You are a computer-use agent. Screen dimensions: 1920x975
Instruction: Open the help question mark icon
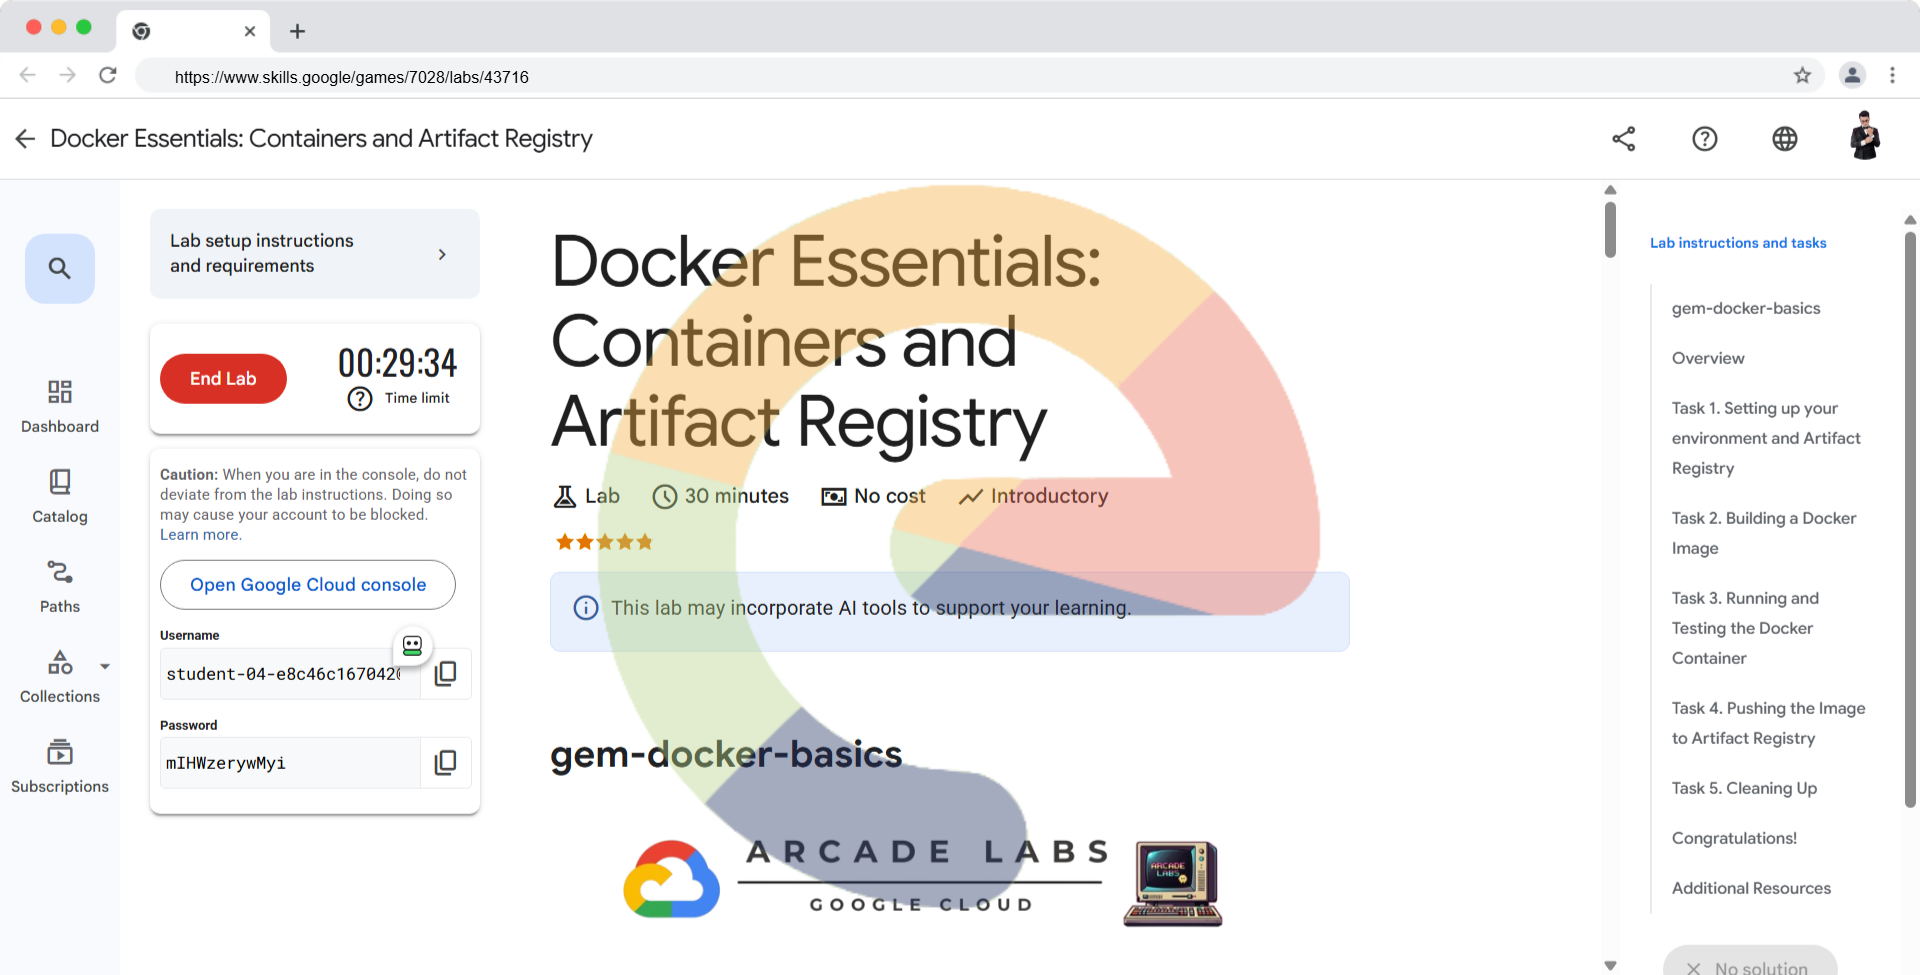pyautogui.click(x=1705, y=139)
